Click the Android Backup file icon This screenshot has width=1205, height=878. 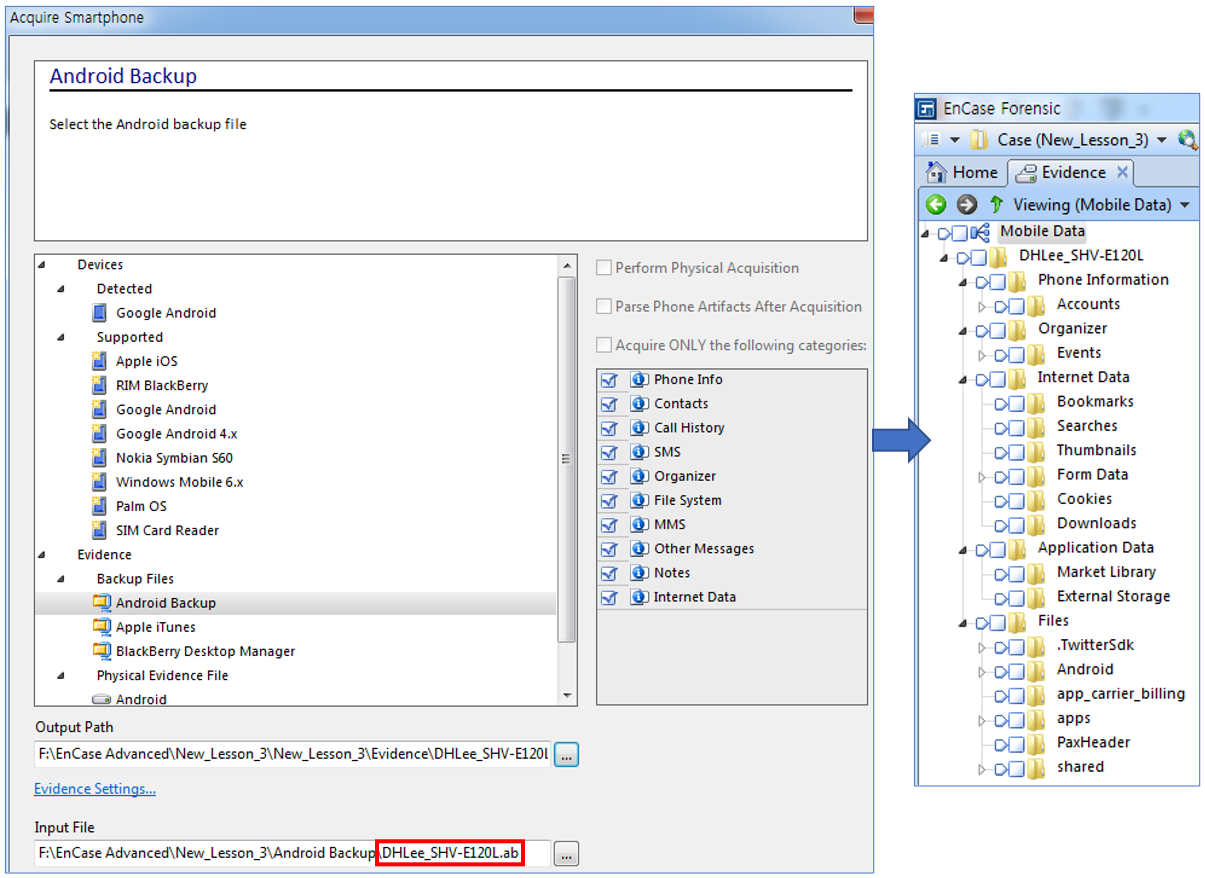(x=101, y=603)
